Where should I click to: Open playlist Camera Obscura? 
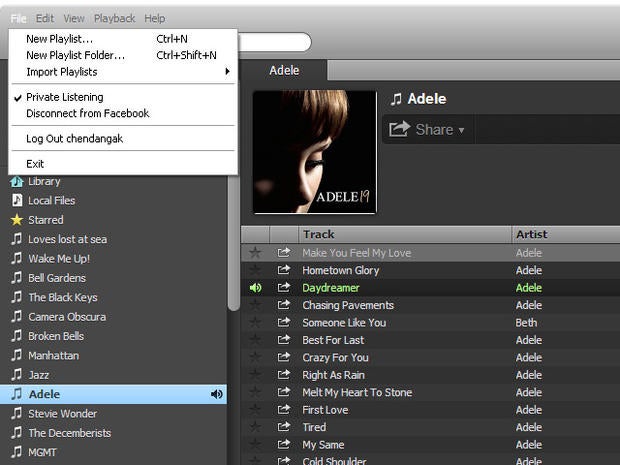tap(67, 317)
